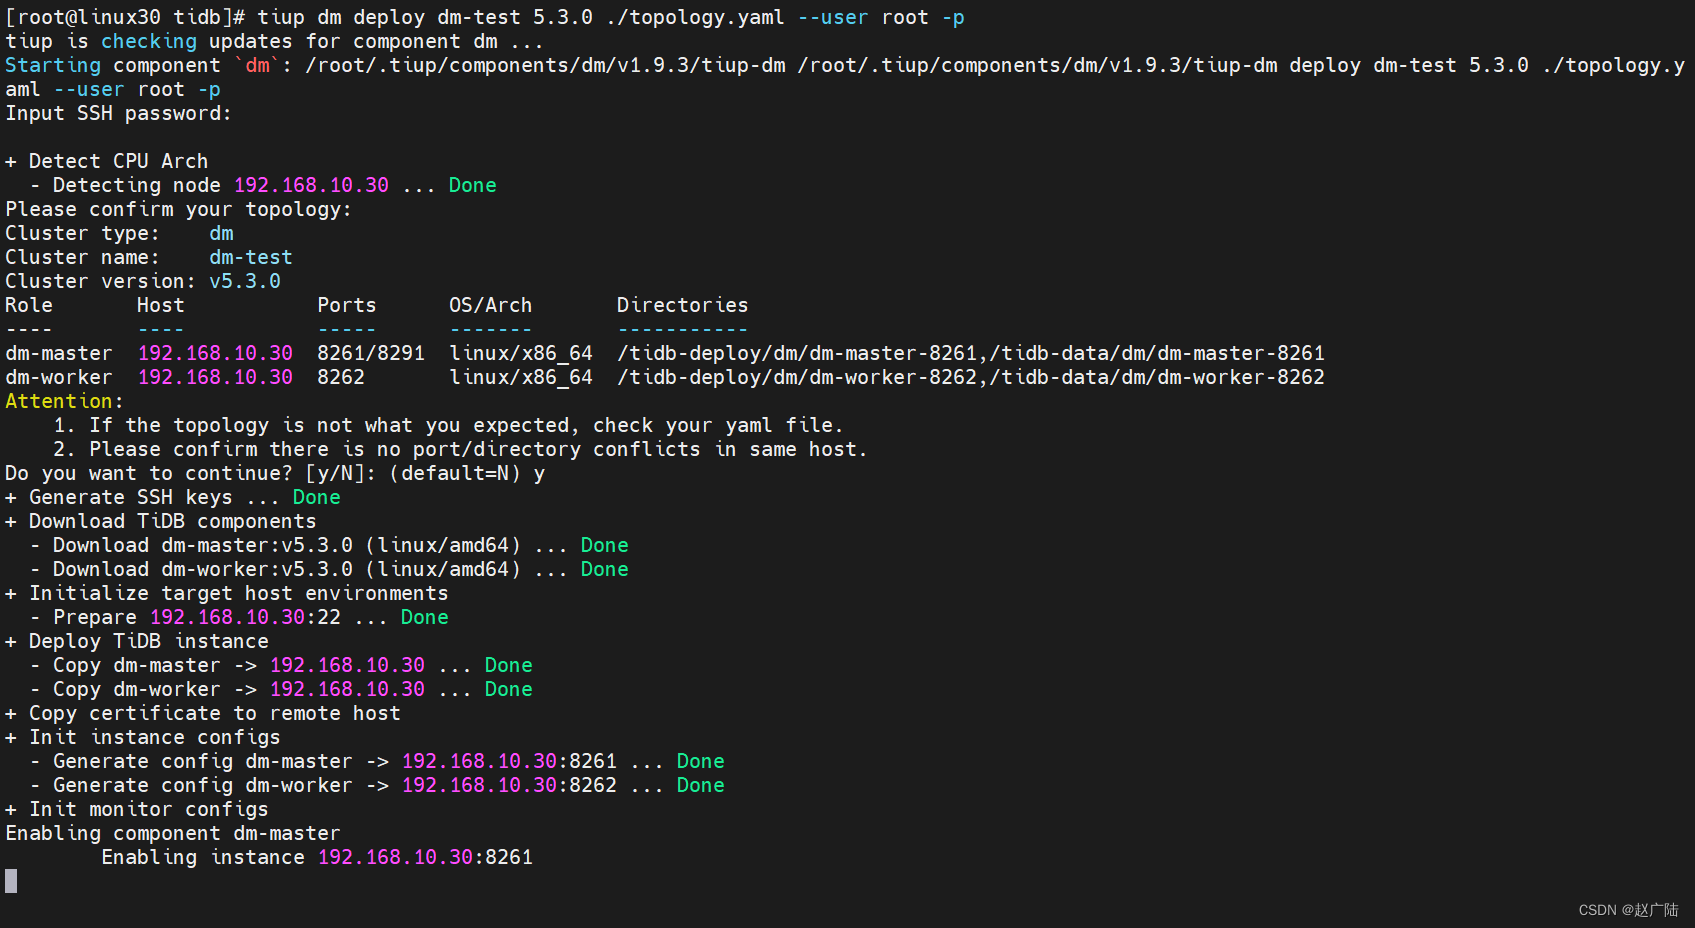Viewport: 1695px width, 928px height.
Task: Click the 'Role' column header
Action: [x=29, y=305]
